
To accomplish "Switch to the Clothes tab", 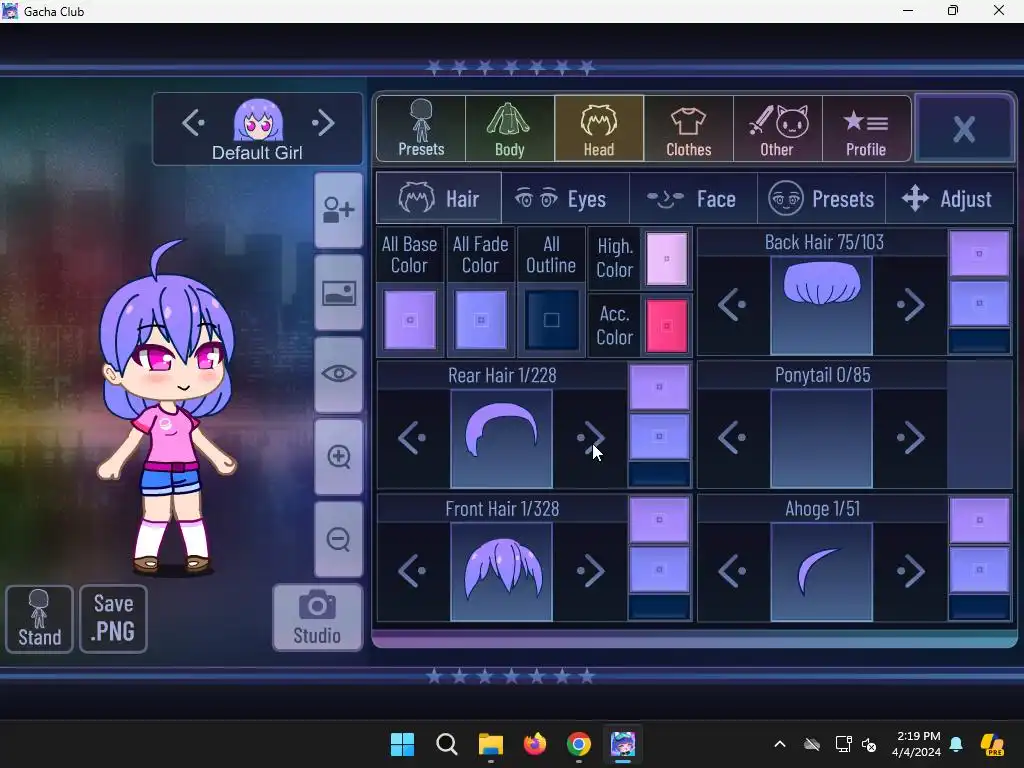I will [x=688, y=129].
